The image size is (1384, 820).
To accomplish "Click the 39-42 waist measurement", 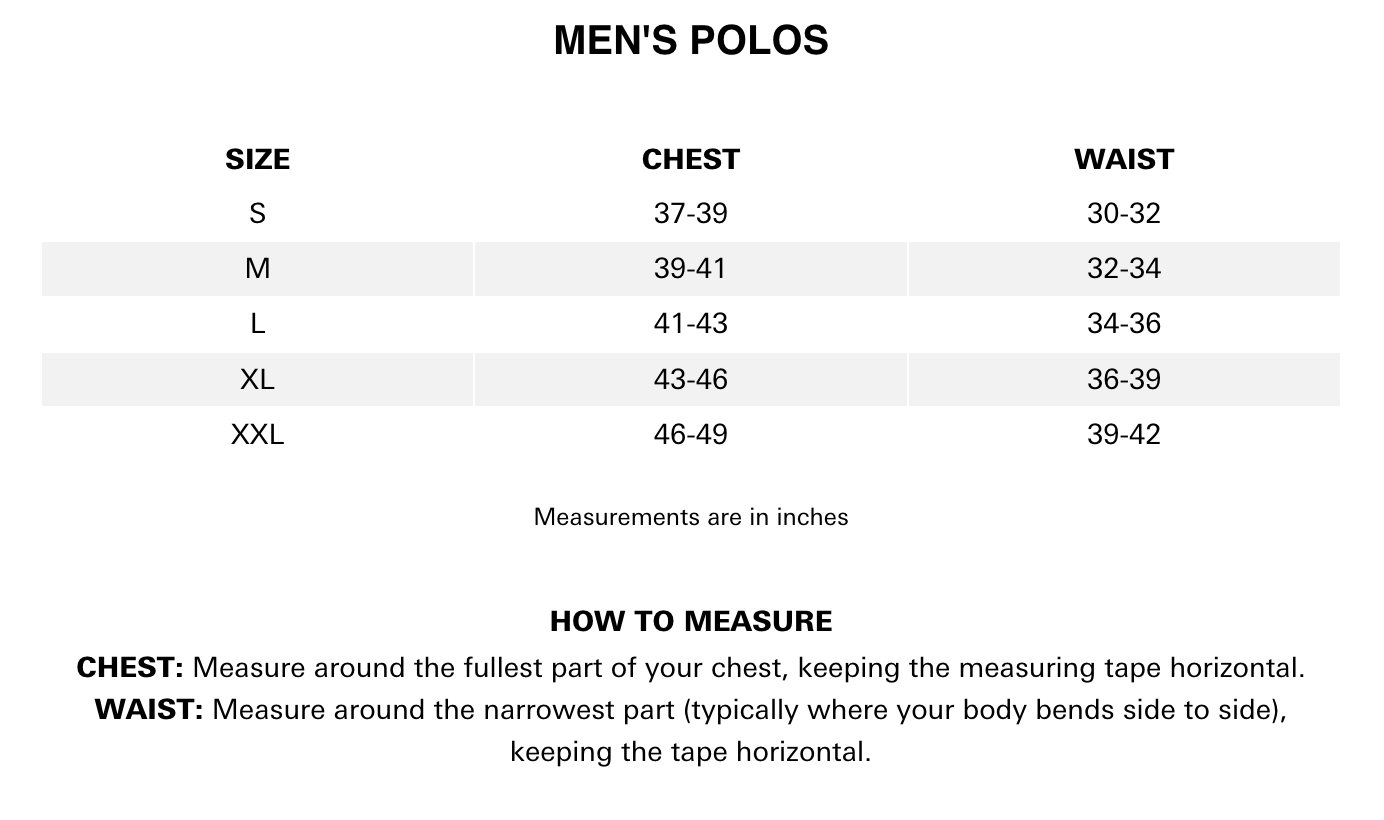I will (x=1124, y=435).
